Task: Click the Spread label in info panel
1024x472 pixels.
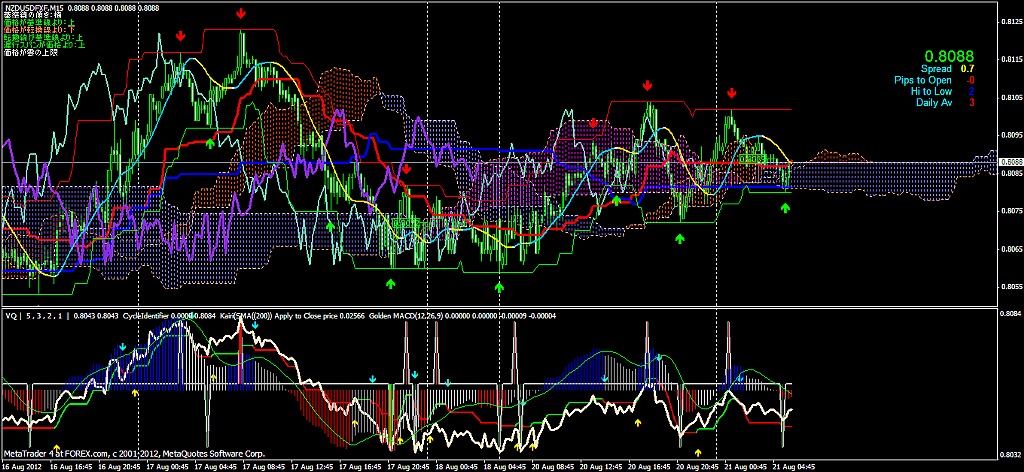Action: tap(937, 69)
